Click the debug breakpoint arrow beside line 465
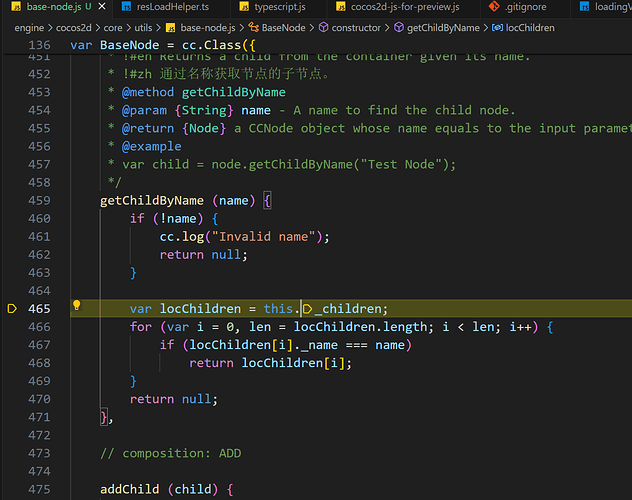 click(x=12, y=309)
